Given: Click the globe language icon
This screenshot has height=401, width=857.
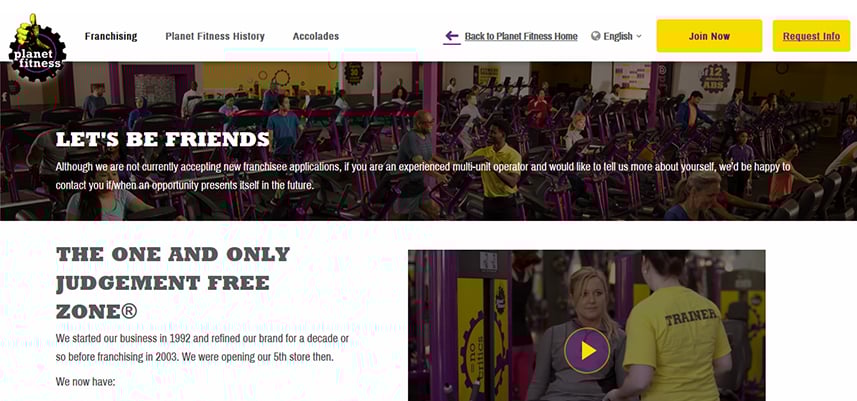Looking at the screenshot, I should (x=596, y=36).
